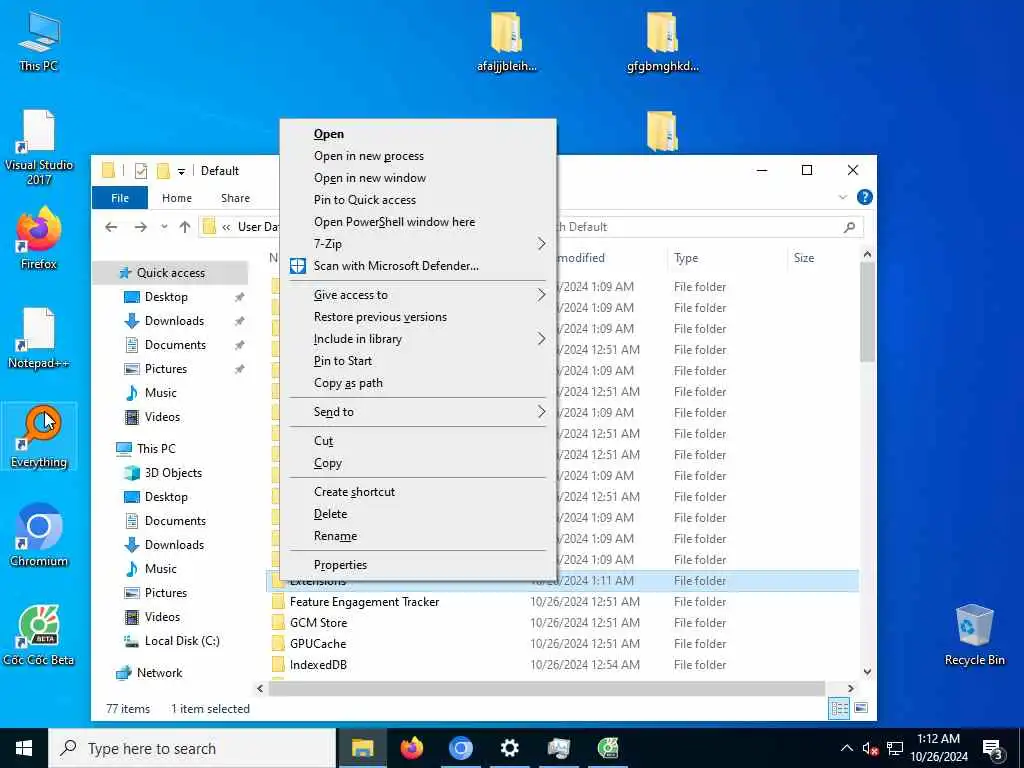Switch to the details view layout button
Image resolution: width=1024 pixels, height=768 pixels.
tap(839, 709)
